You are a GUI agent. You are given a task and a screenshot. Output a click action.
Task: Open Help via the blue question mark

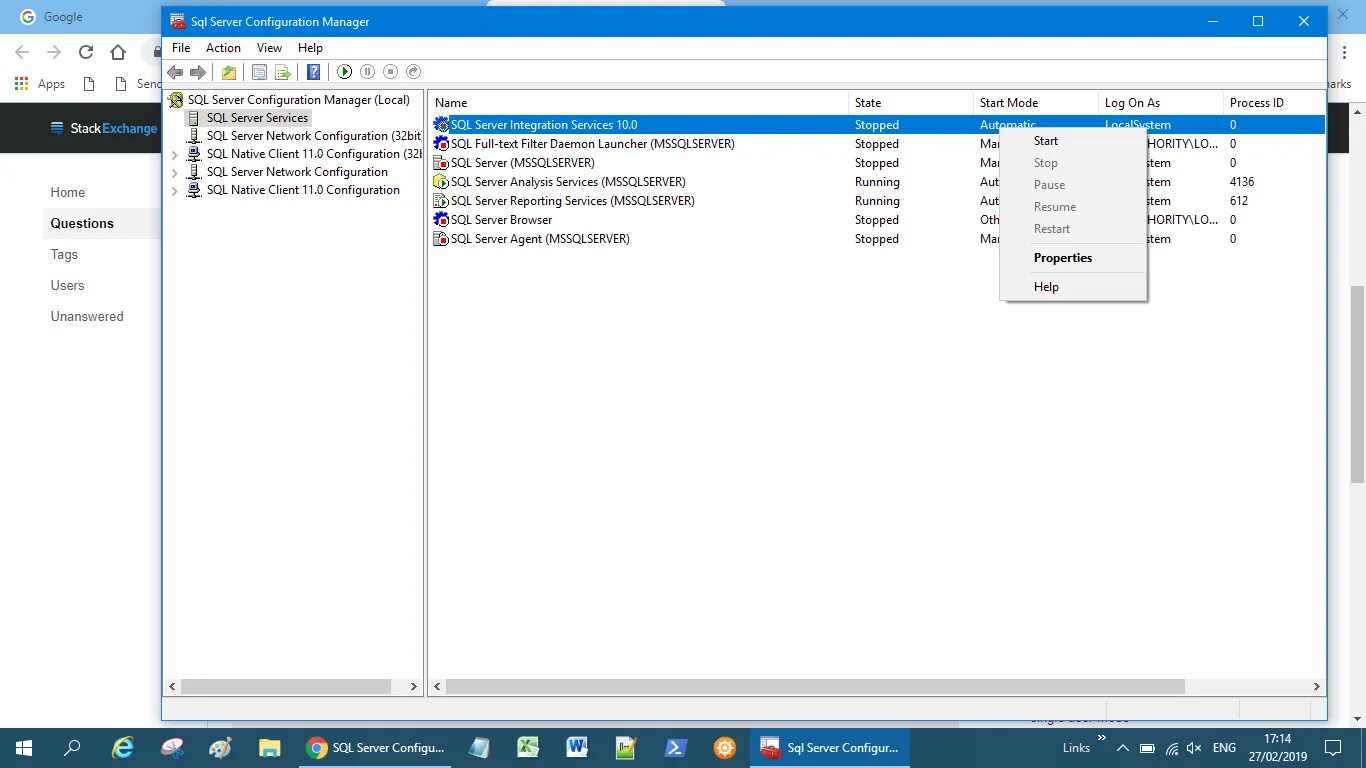[x=314, y=72]
